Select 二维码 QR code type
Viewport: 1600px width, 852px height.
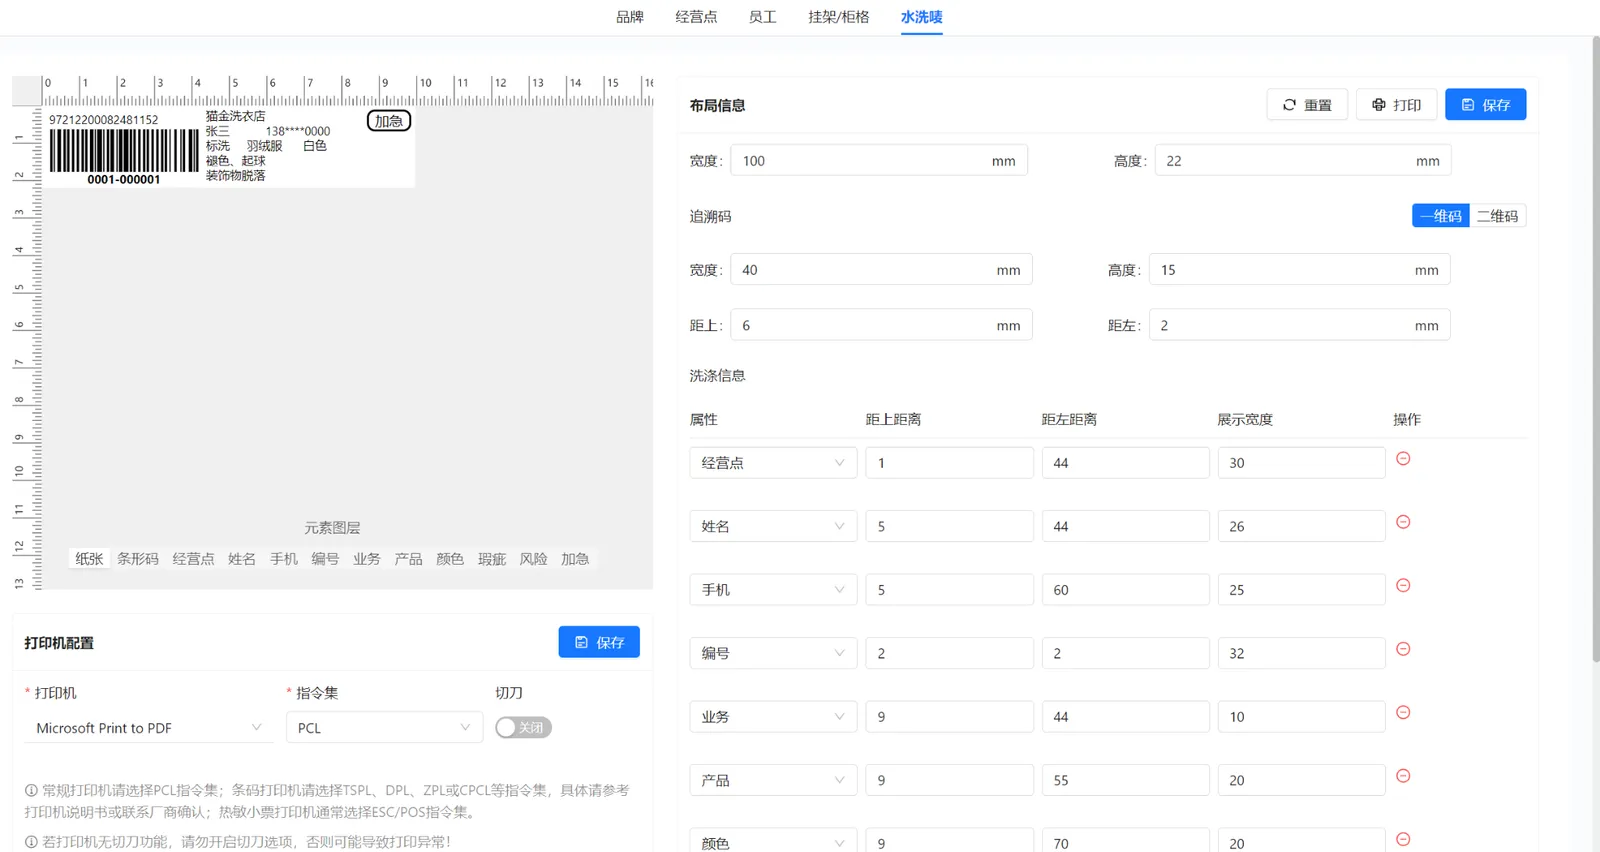tap(1497, 216)
